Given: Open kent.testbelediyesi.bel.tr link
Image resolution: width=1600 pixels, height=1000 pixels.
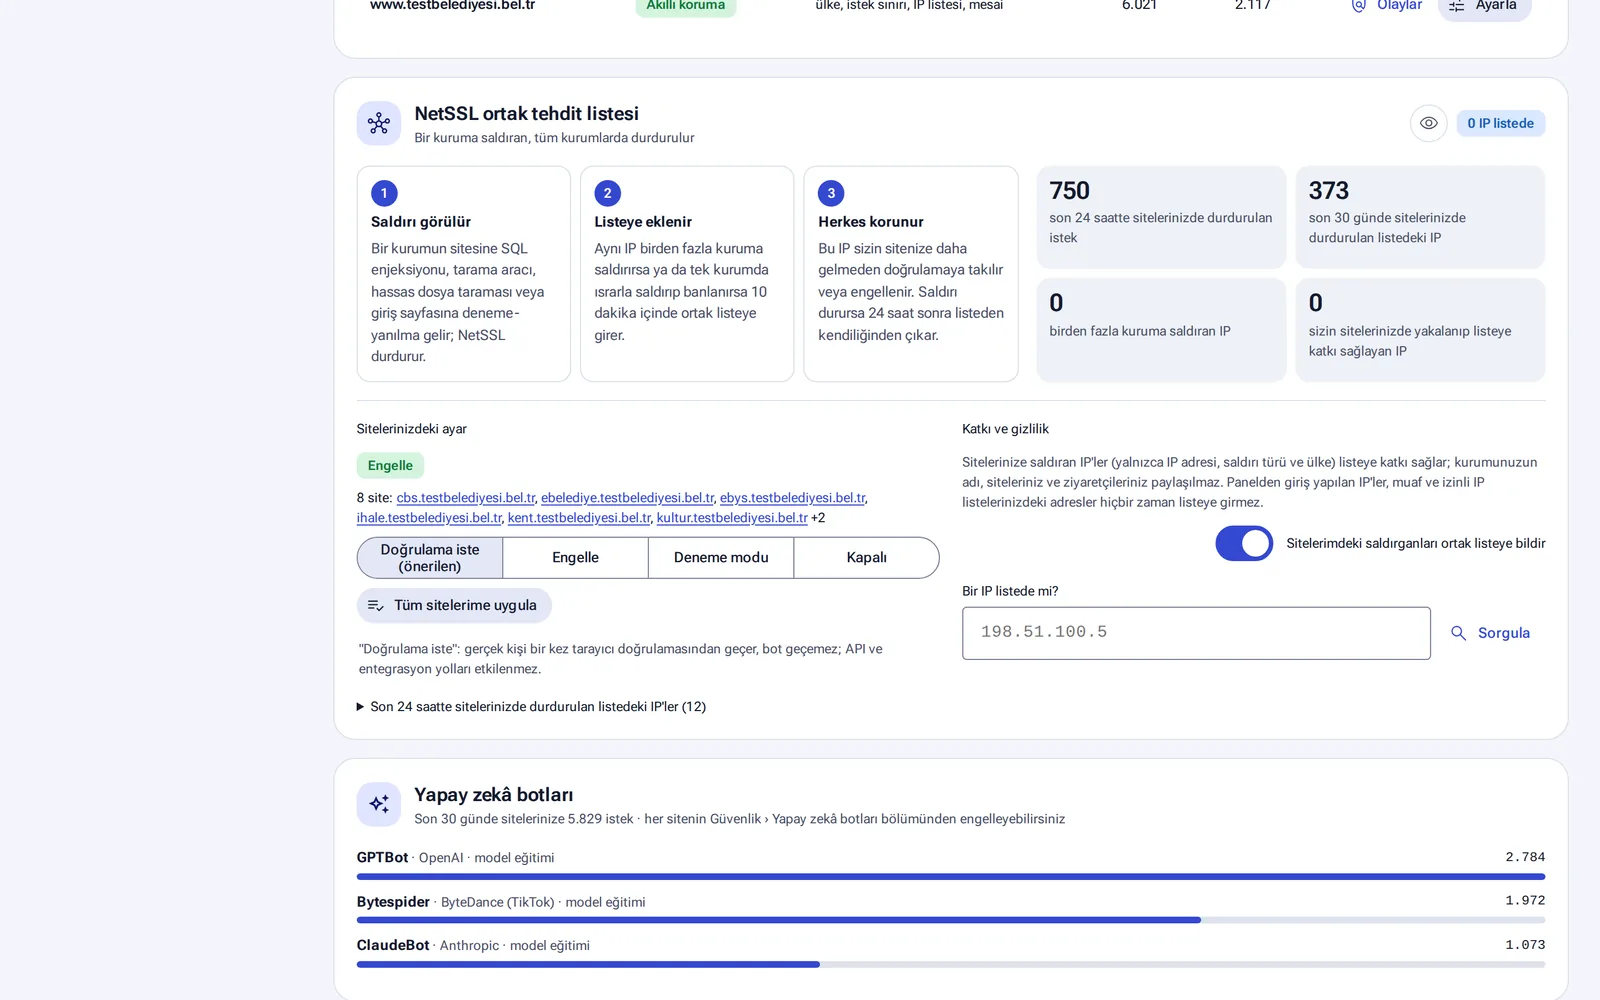Looking at the screenshot, I should [x=579, y=518].
